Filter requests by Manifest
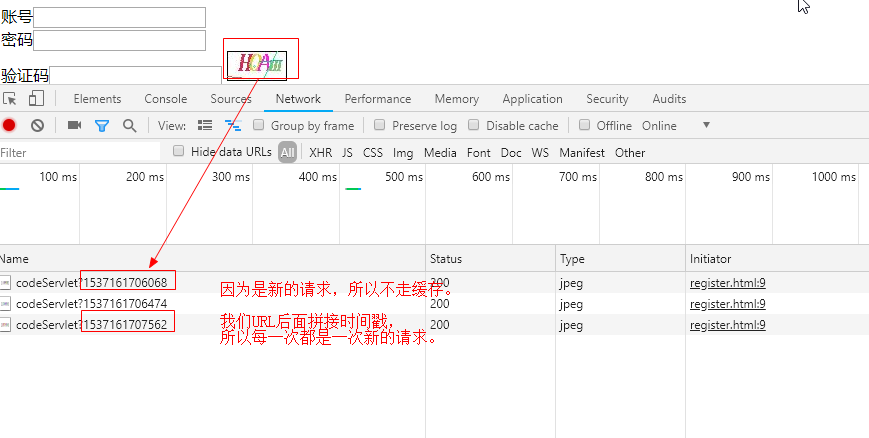The image size is (869, 438). [x=582, y=152]
